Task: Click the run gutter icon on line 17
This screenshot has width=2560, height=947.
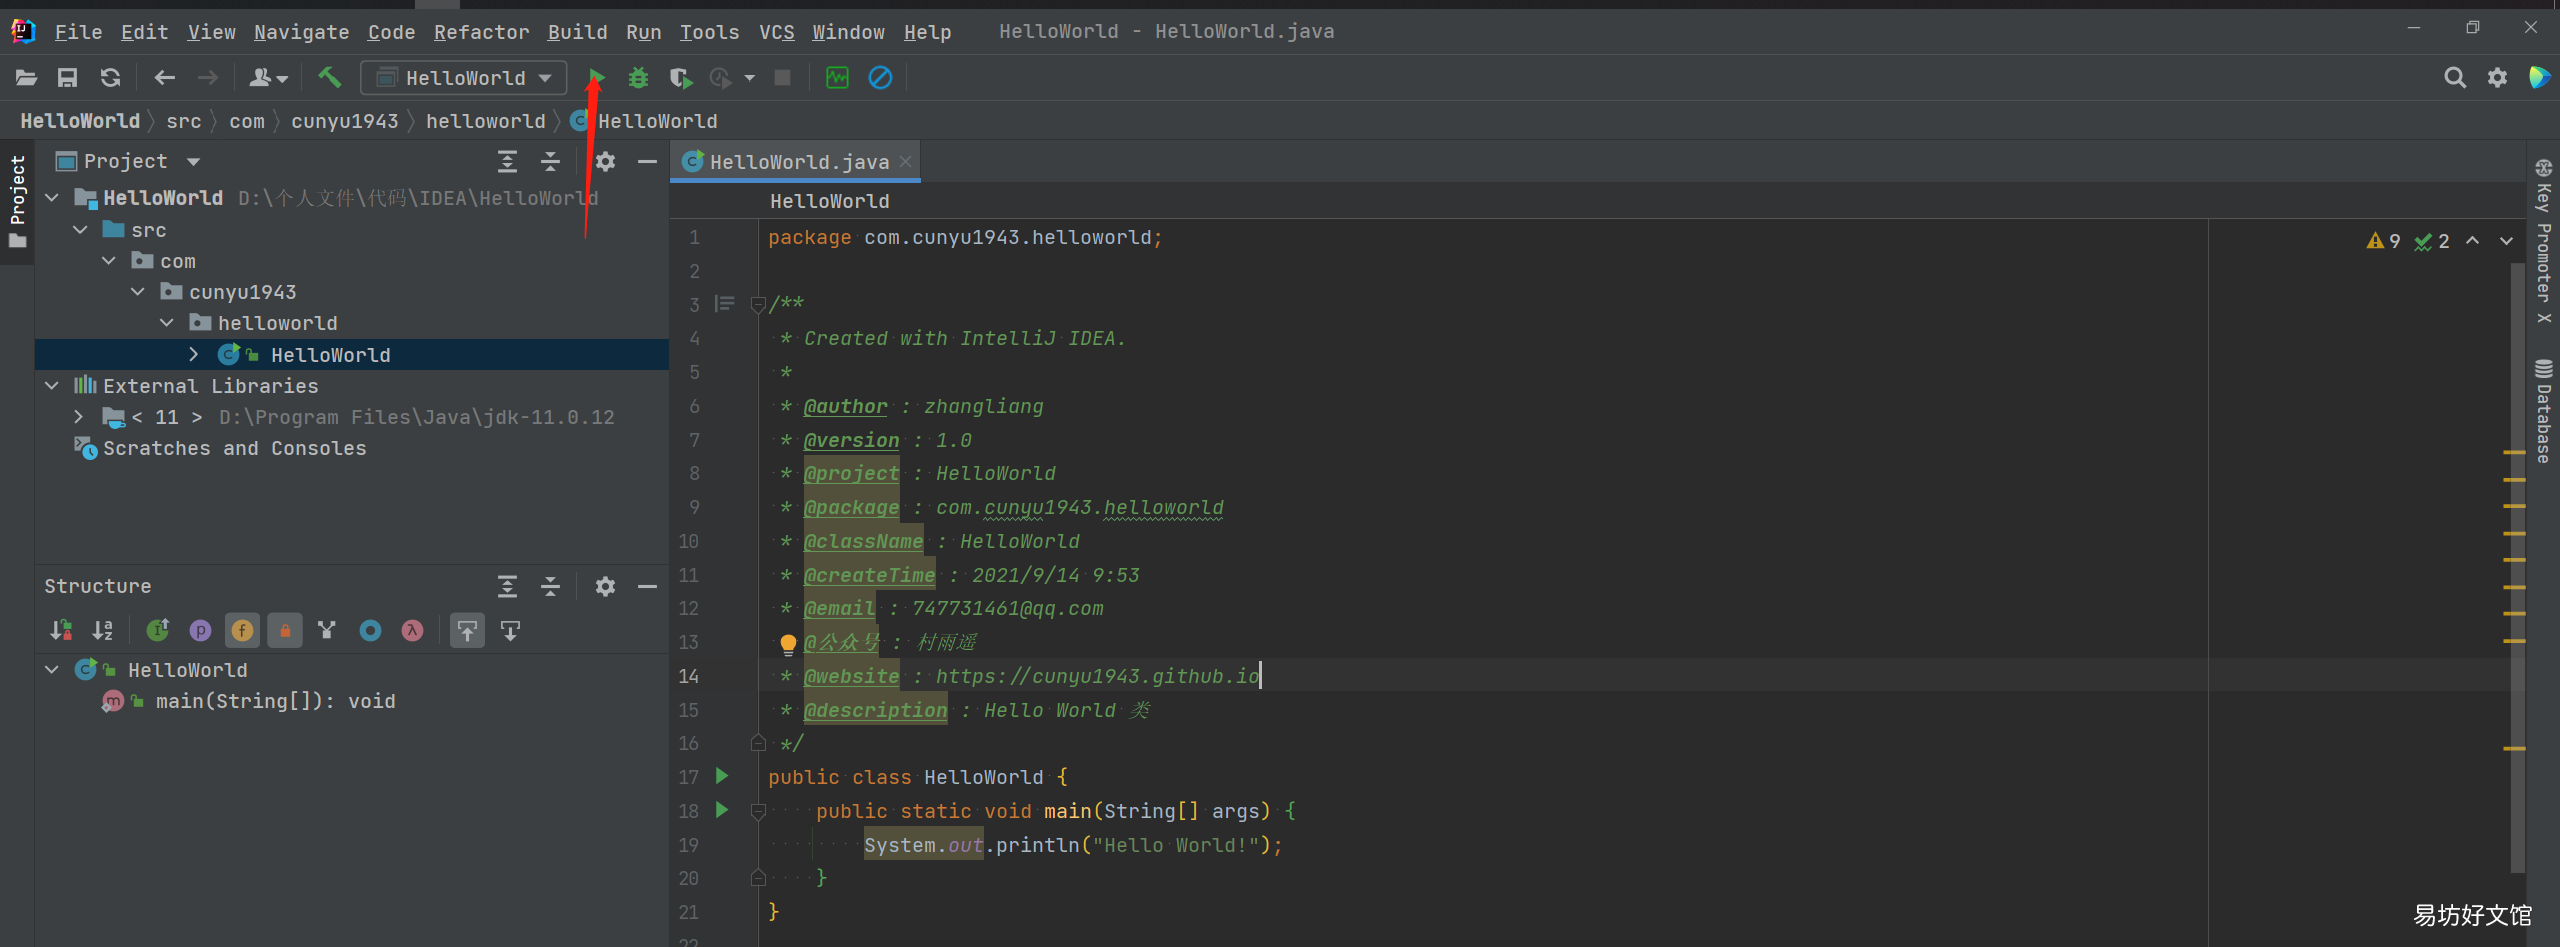Action: click(x=722, y=776)
